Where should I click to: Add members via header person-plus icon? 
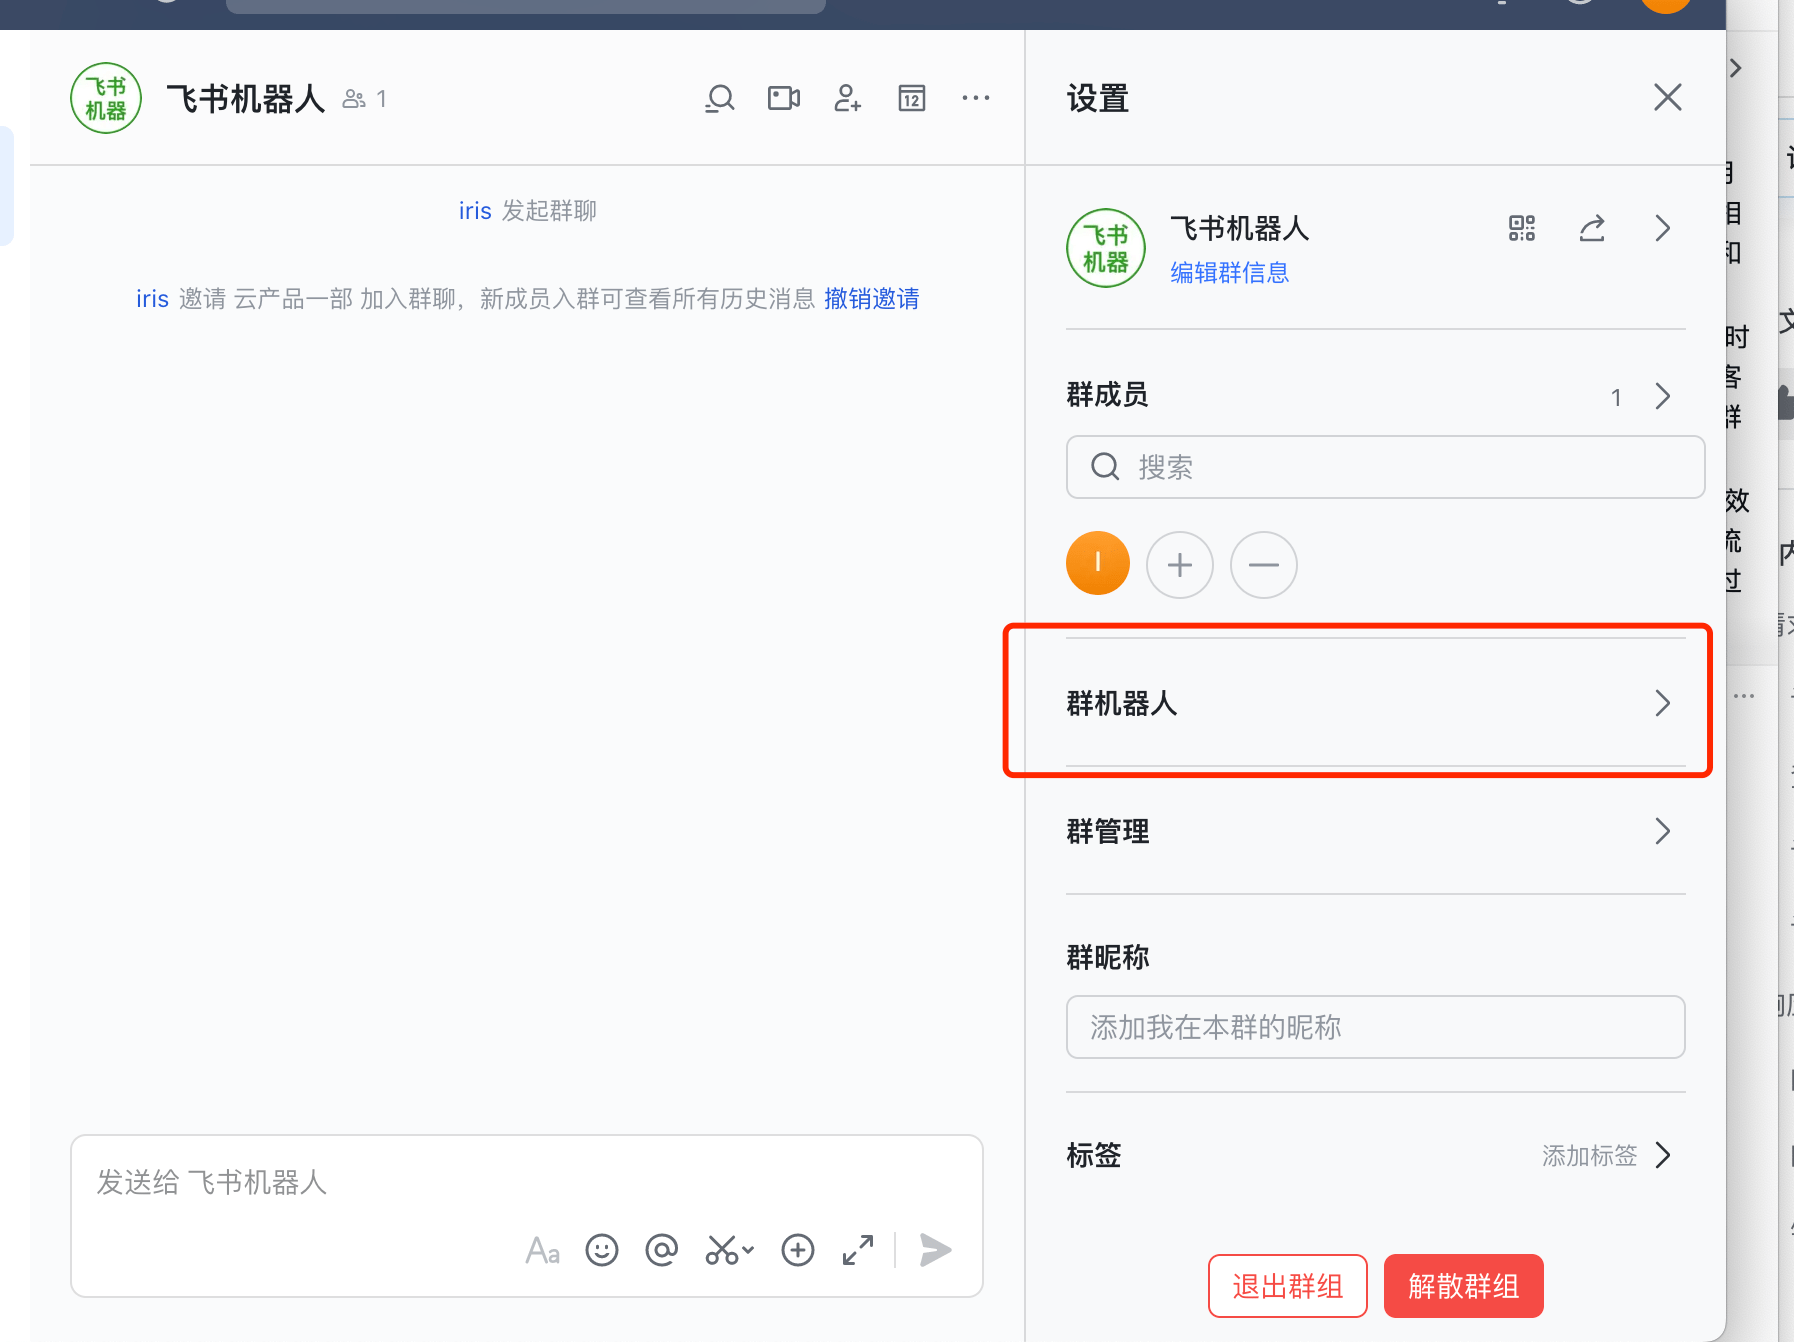coord(847,98)
